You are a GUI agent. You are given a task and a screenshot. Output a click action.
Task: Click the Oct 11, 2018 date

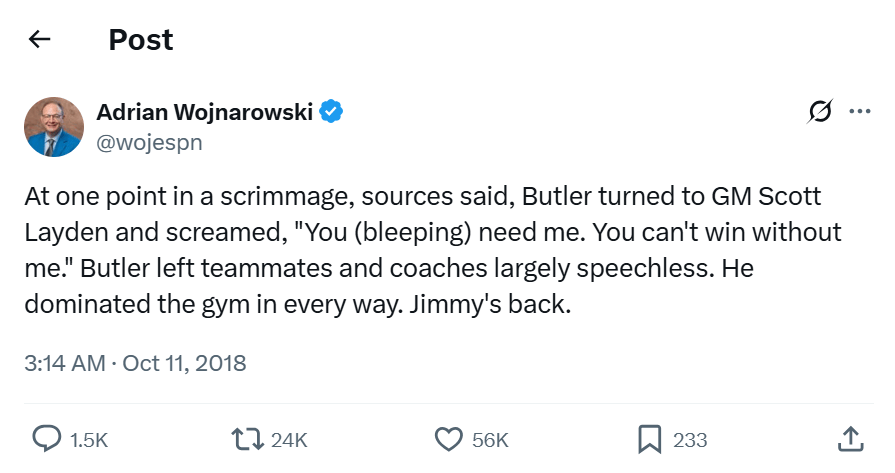coord(184,363)
